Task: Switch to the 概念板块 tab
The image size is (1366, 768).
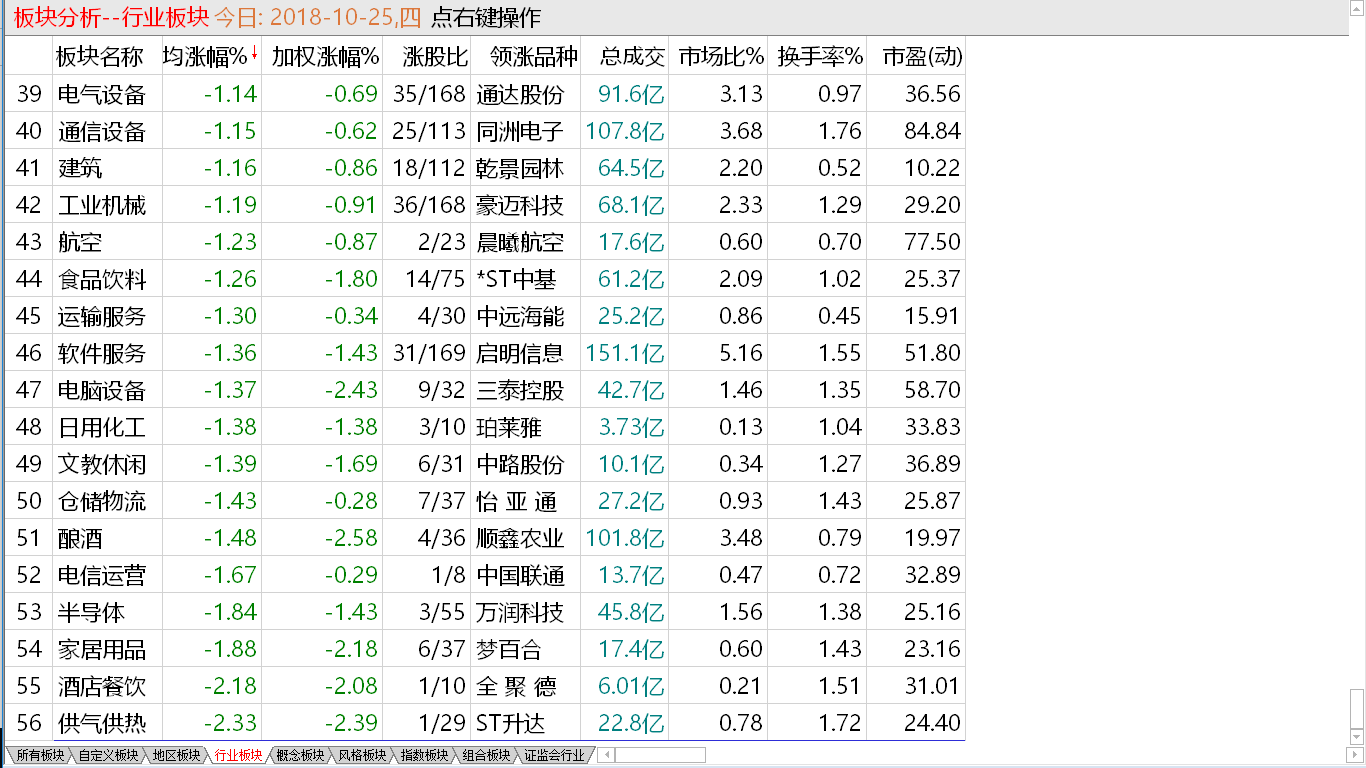Action: [300, 755]
